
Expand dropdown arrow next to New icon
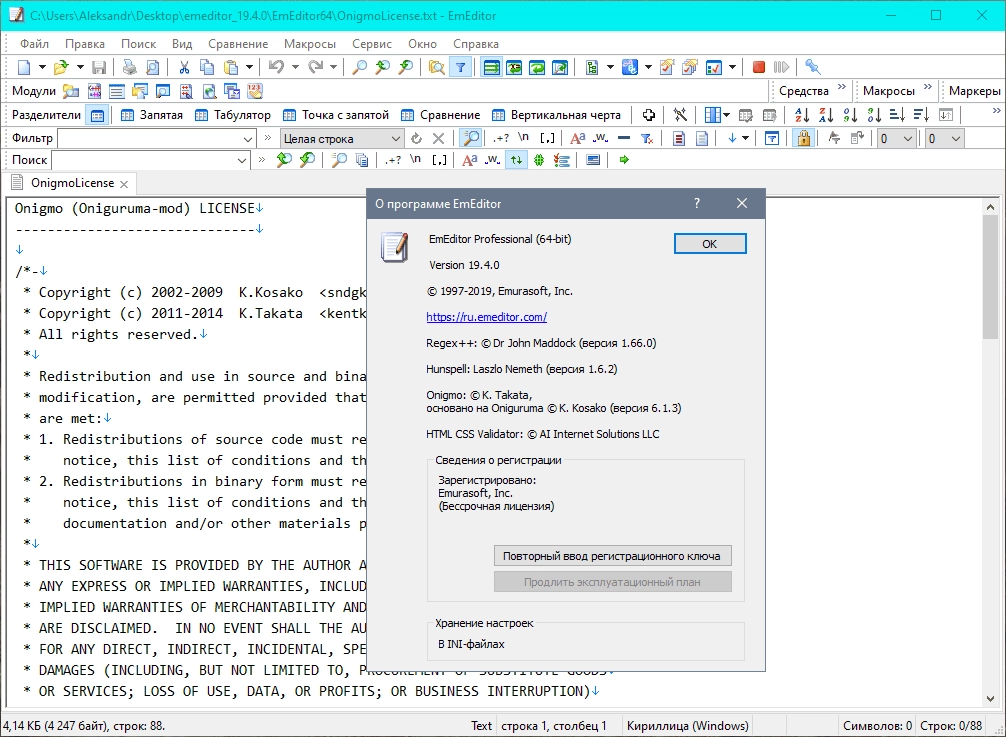[42, 67]
